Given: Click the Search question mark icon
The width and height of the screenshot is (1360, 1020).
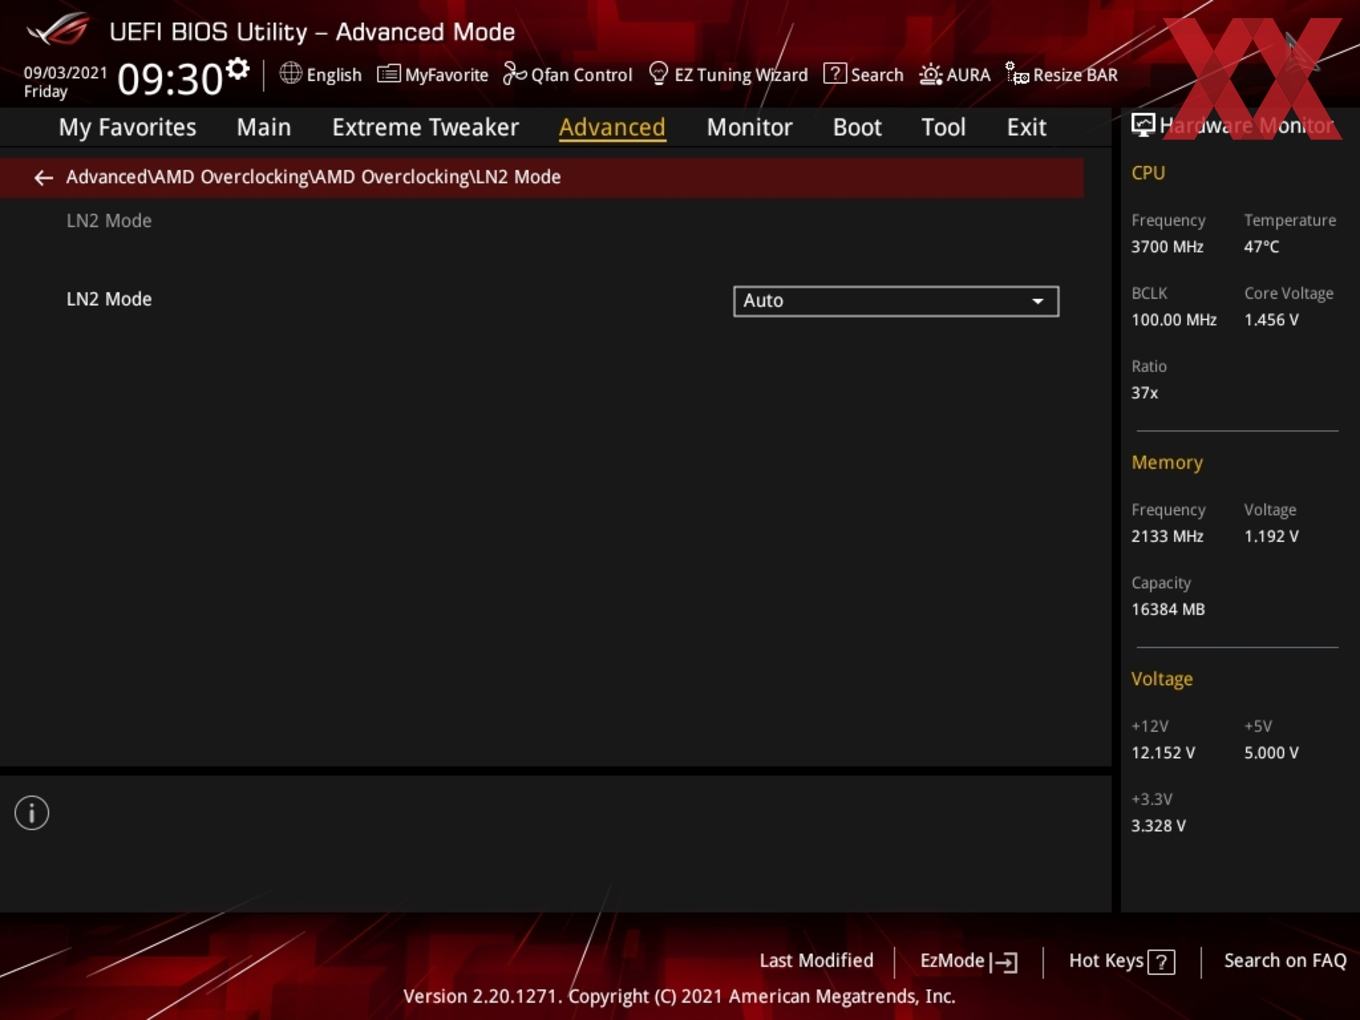Looking at the screenshot, I should (x=834, y=74).
